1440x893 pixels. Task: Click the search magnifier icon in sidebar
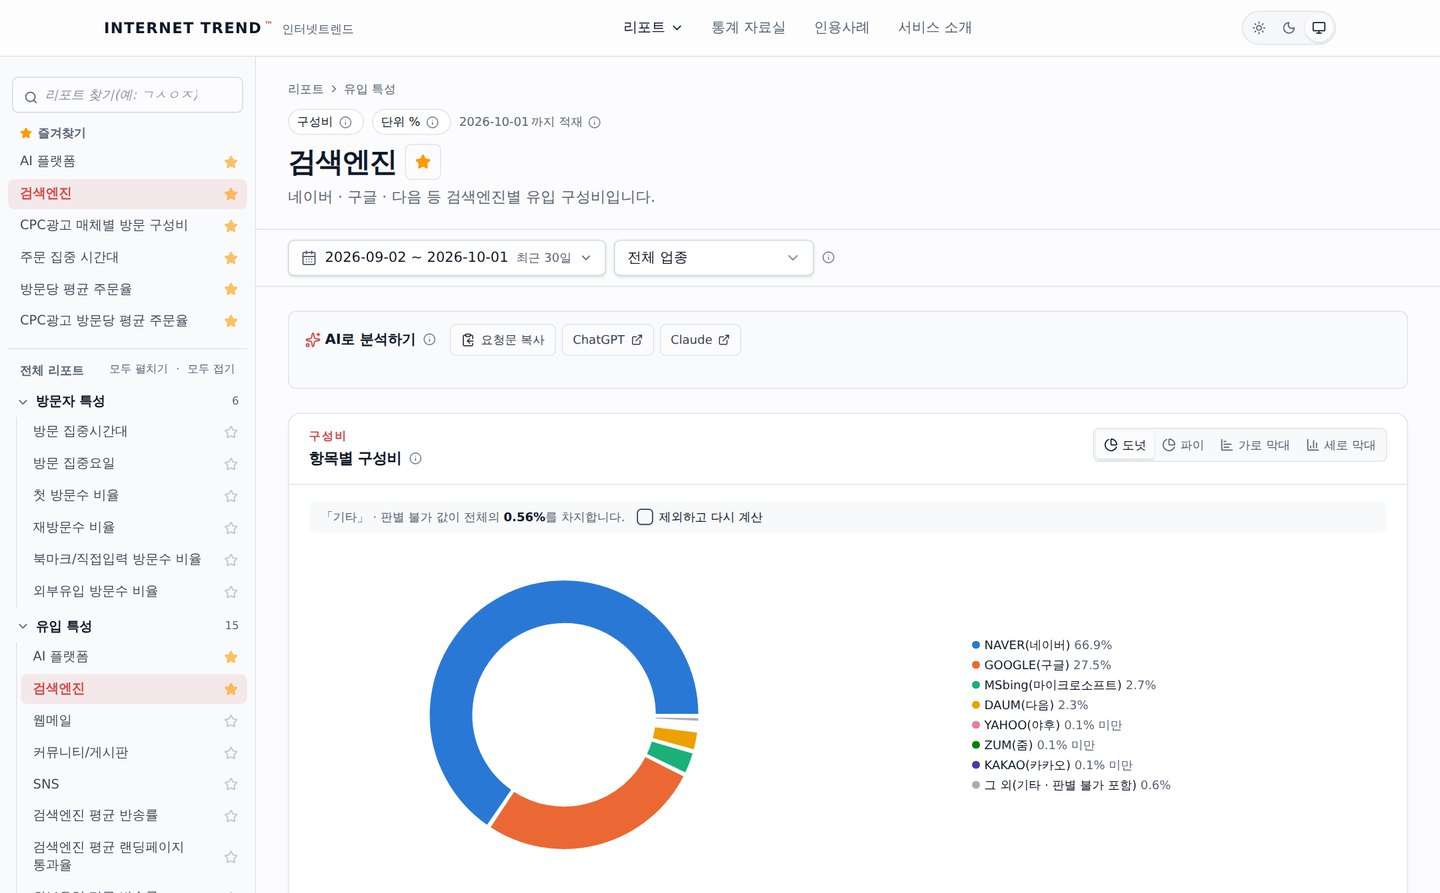tap(31, 97)
